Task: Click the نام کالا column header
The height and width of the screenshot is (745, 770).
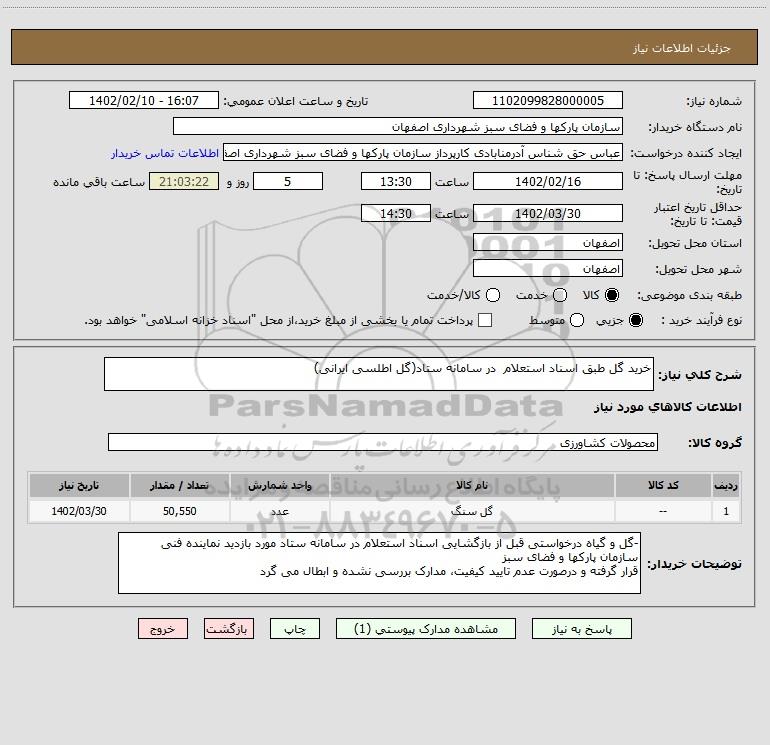Action: [x=471, y=485]
